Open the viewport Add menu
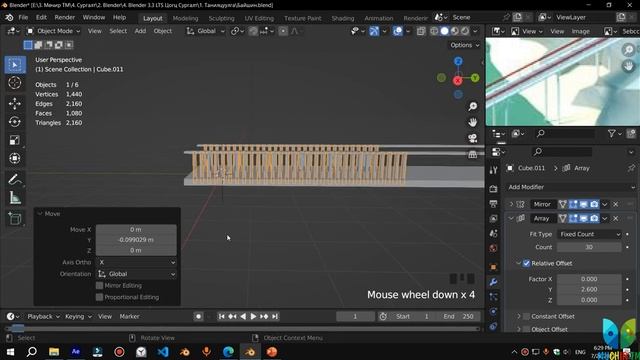The width and height of the screenshot is (640, 360). pos(140,31)
